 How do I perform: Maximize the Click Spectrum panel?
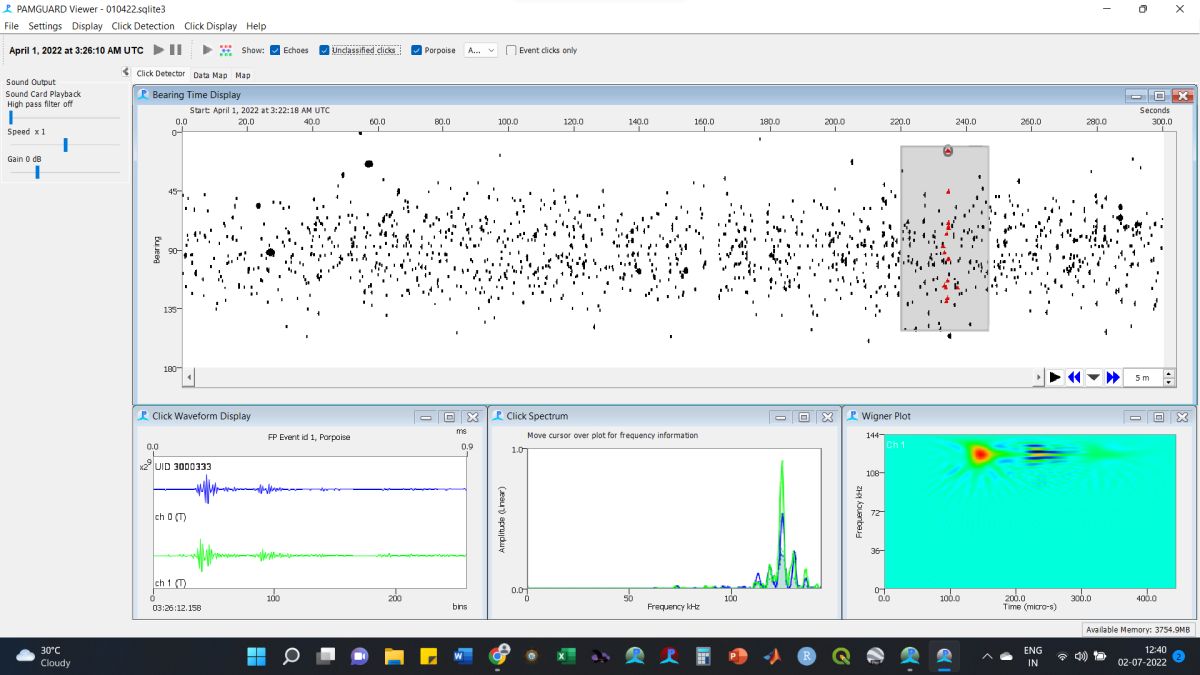point(803,417)
